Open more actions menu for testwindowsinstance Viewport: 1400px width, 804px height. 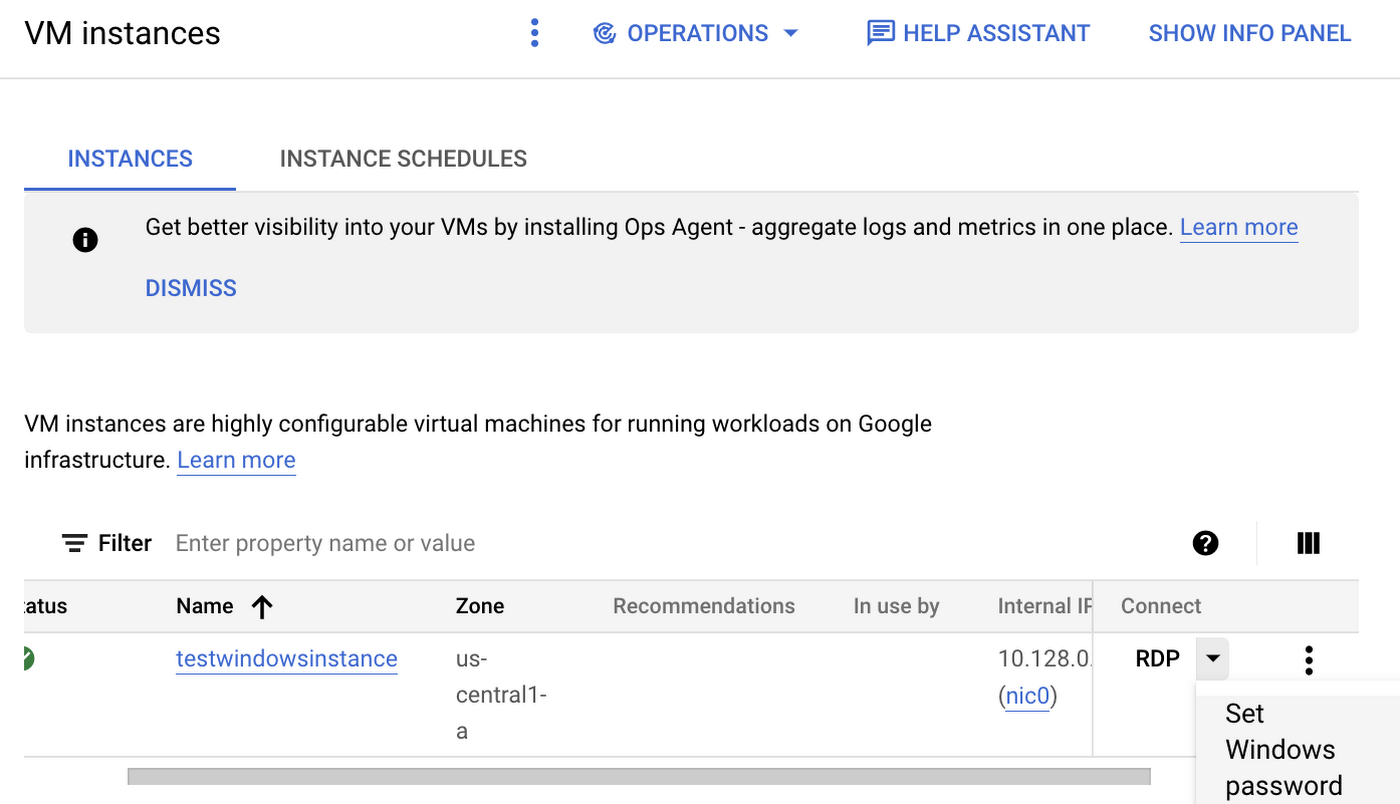[x=1308, y=660]
